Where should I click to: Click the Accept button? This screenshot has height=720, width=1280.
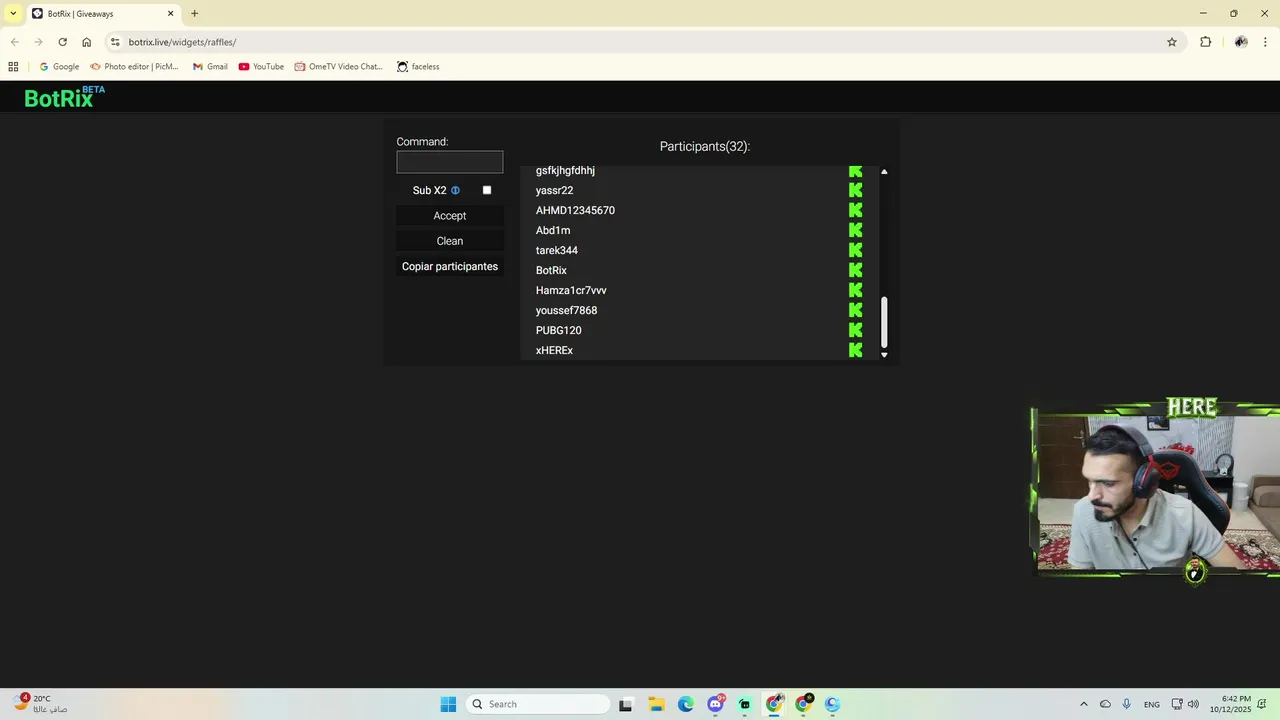pyautogui.click(x=450, y=216)
